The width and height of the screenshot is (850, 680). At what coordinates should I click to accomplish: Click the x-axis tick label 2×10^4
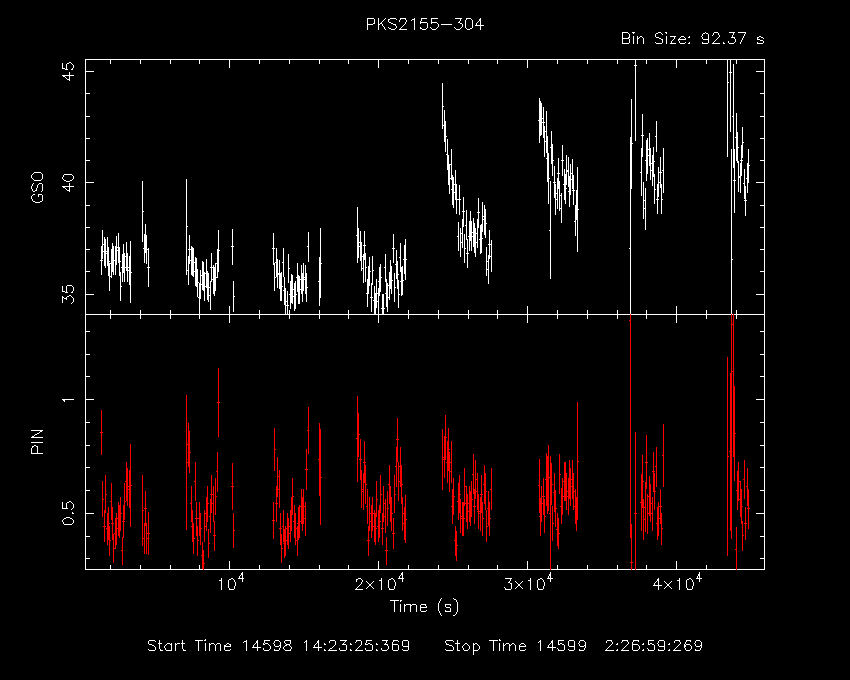tap(378, 583)
